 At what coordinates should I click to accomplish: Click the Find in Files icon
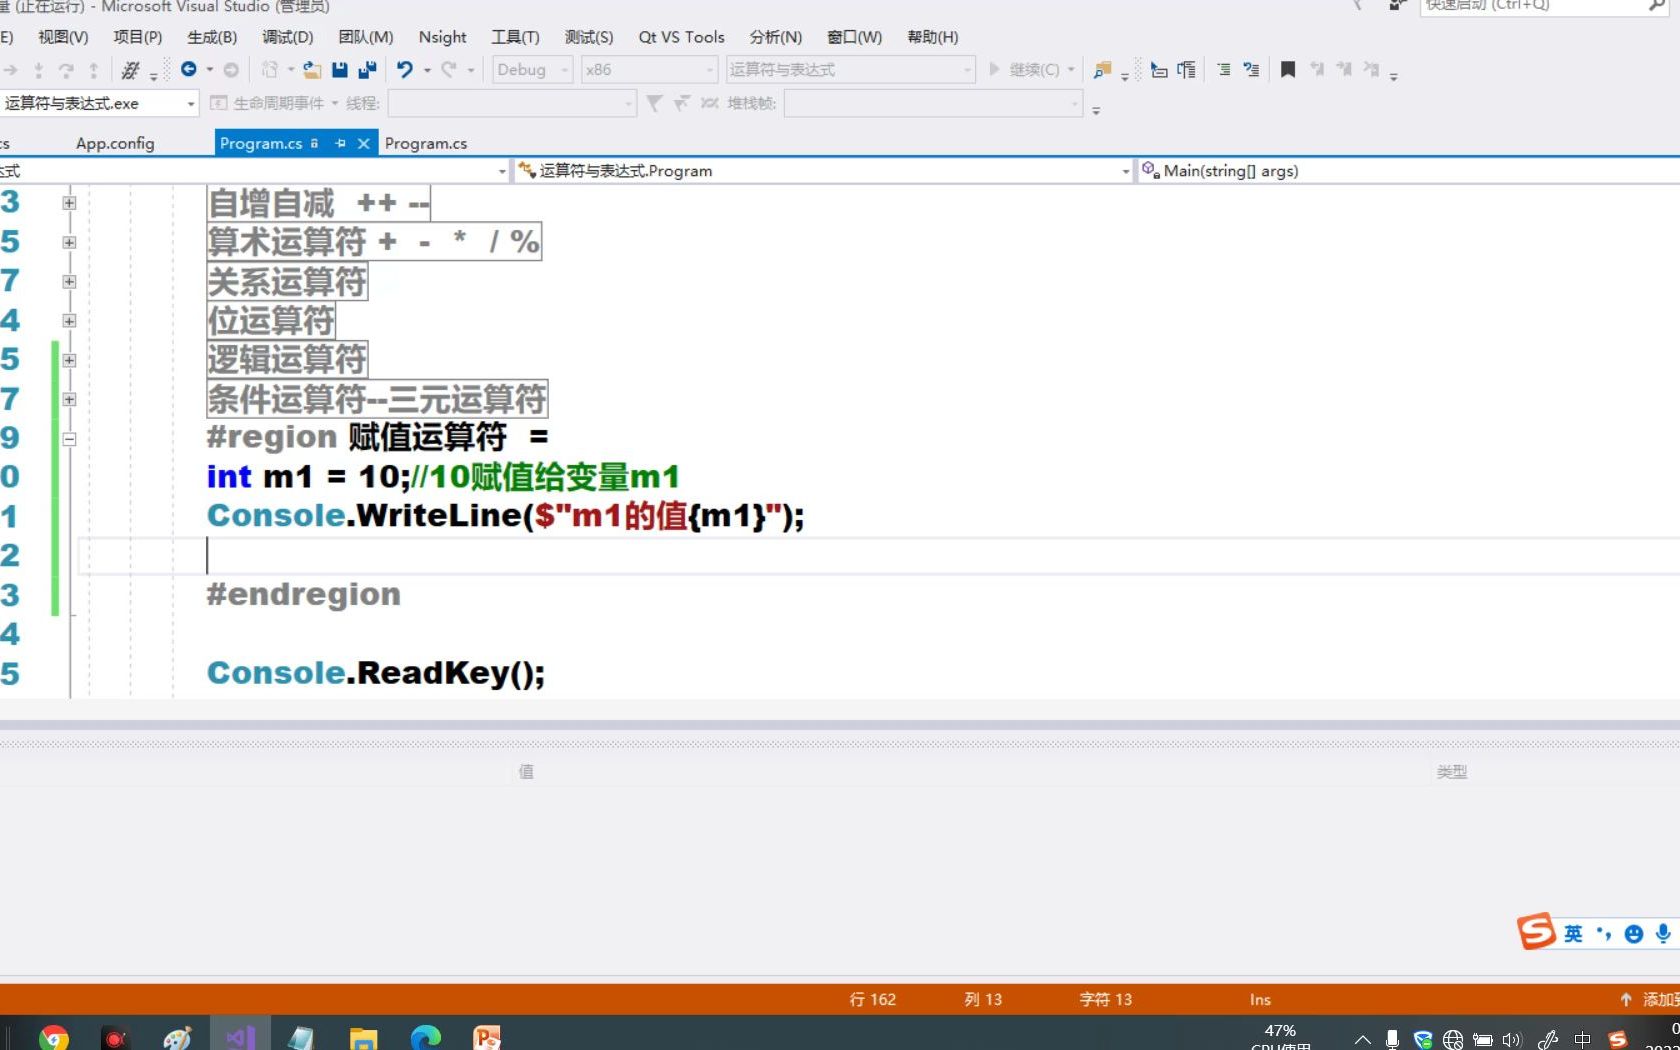click(x=1102, y=69)
